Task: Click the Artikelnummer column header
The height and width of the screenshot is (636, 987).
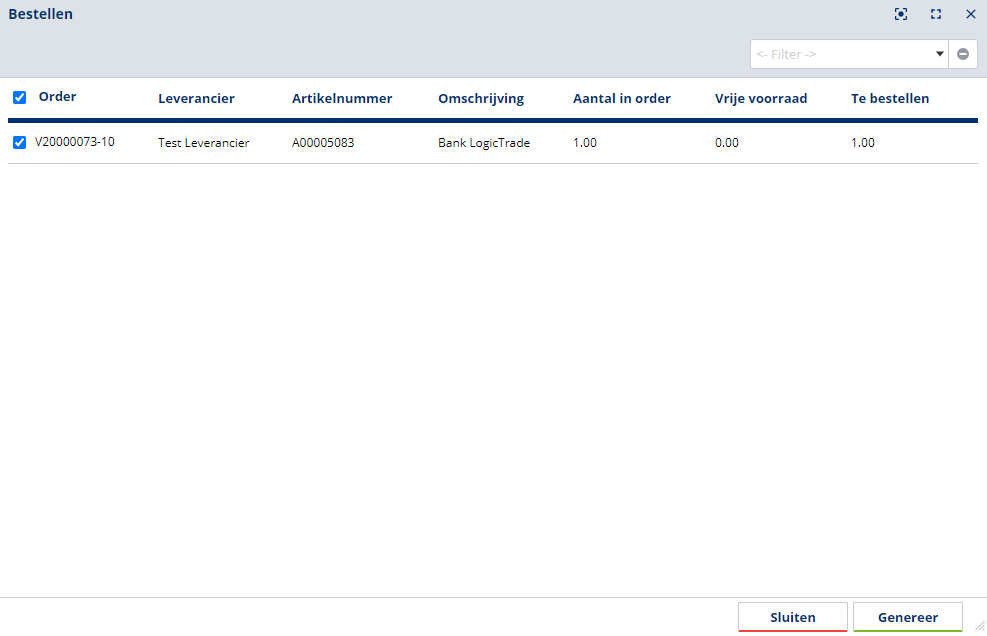Action: (x=342, y=98)
